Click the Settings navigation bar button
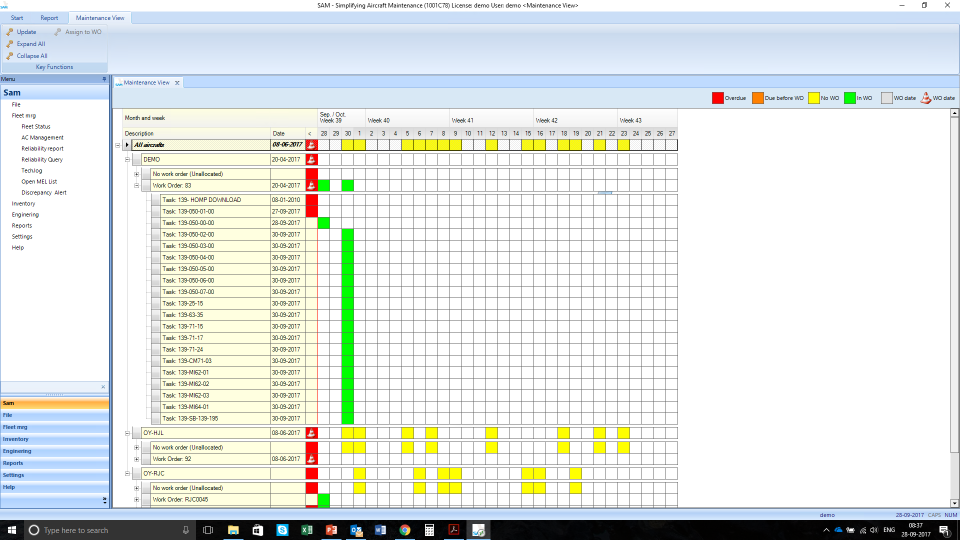This screenshot has width=960, height=540. point(54,475)
